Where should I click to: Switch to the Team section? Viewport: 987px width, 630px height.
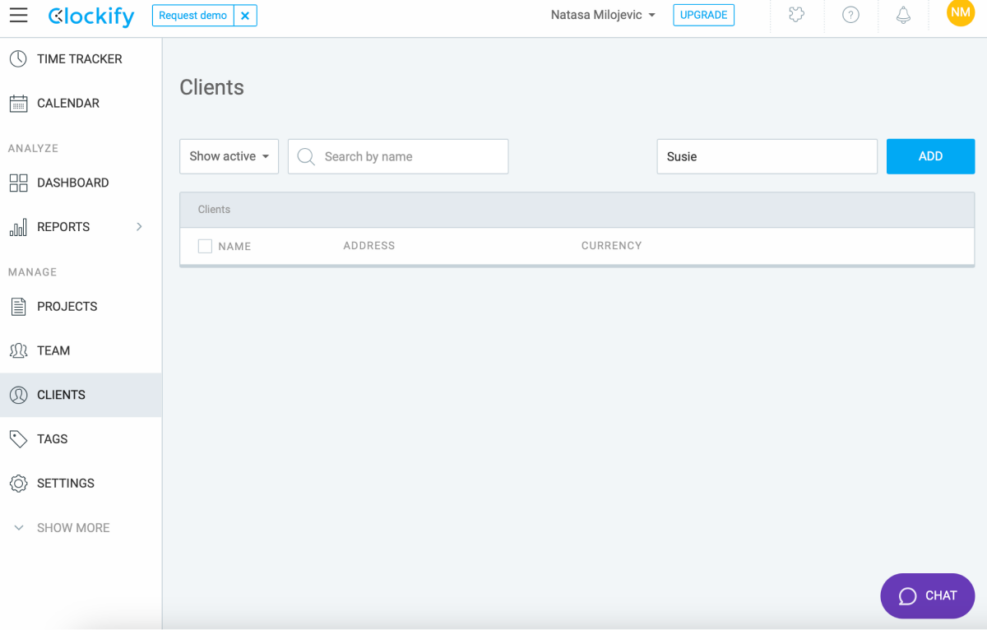point(20,350)
